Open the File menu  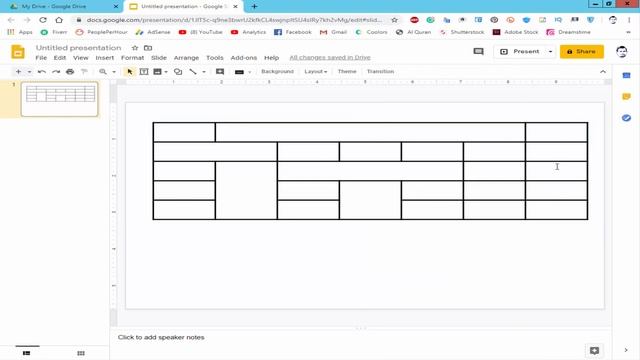click(41, 58)
